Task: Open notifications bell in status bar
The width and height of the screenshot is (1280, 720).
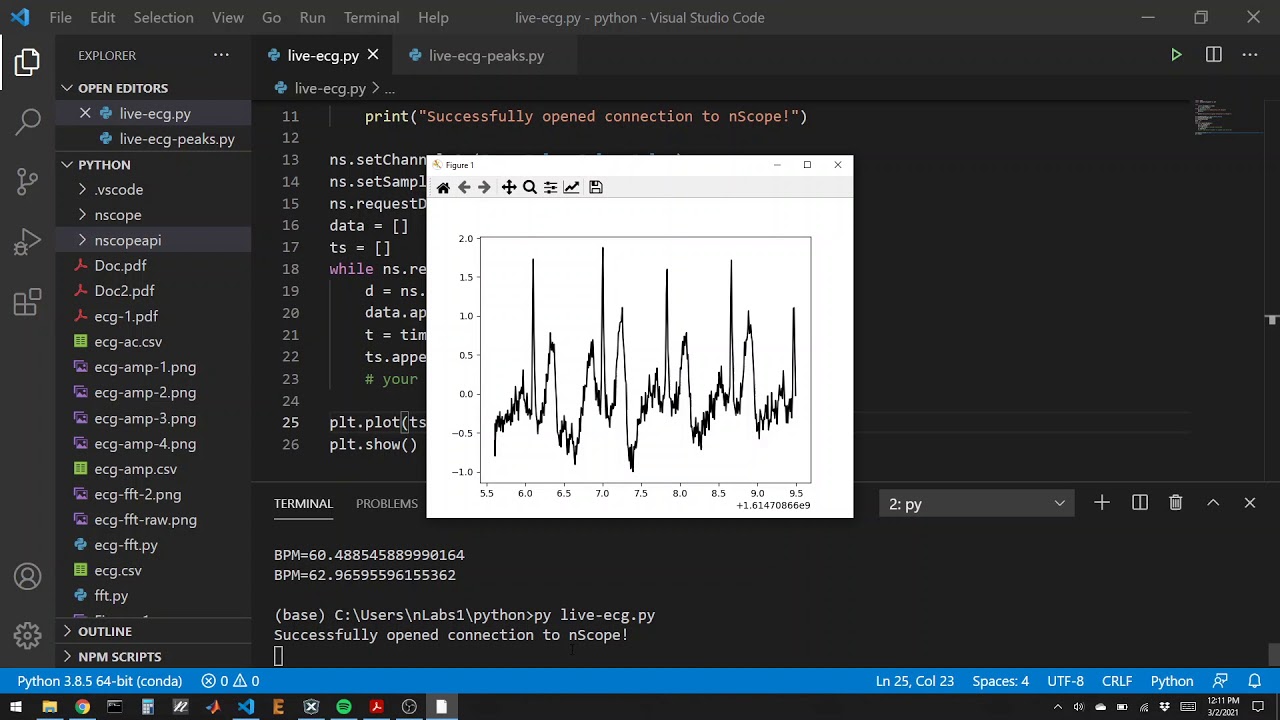Action: 1255,681
